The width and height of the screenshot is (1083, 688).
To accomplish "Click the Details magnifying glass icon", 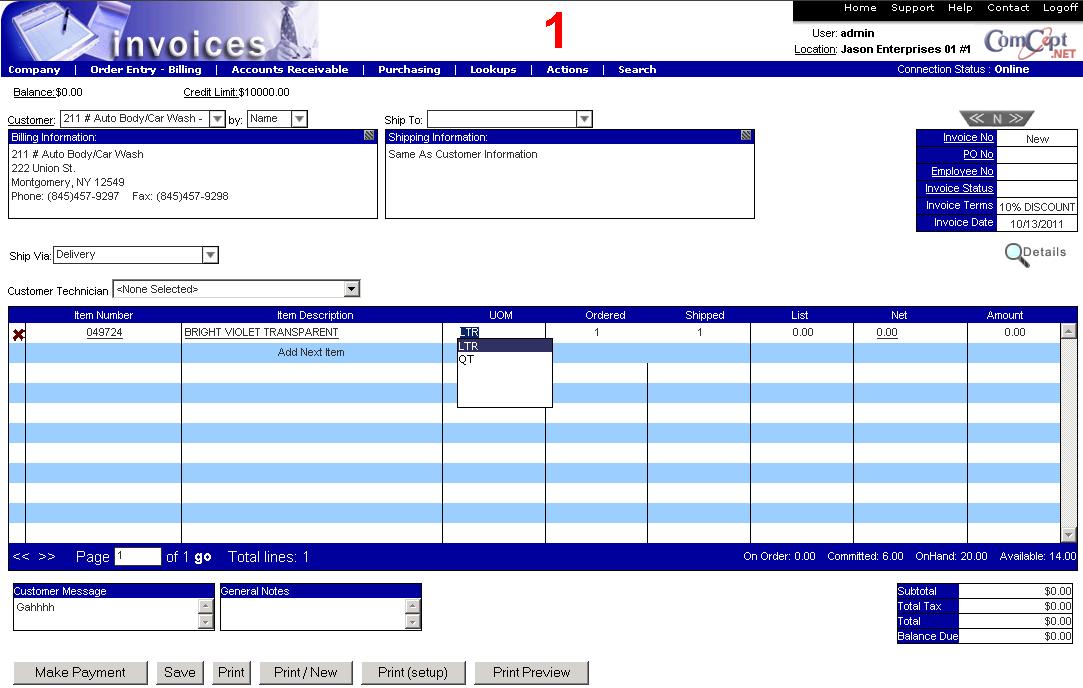I will pyautogui.click(x=1018, y=254).
